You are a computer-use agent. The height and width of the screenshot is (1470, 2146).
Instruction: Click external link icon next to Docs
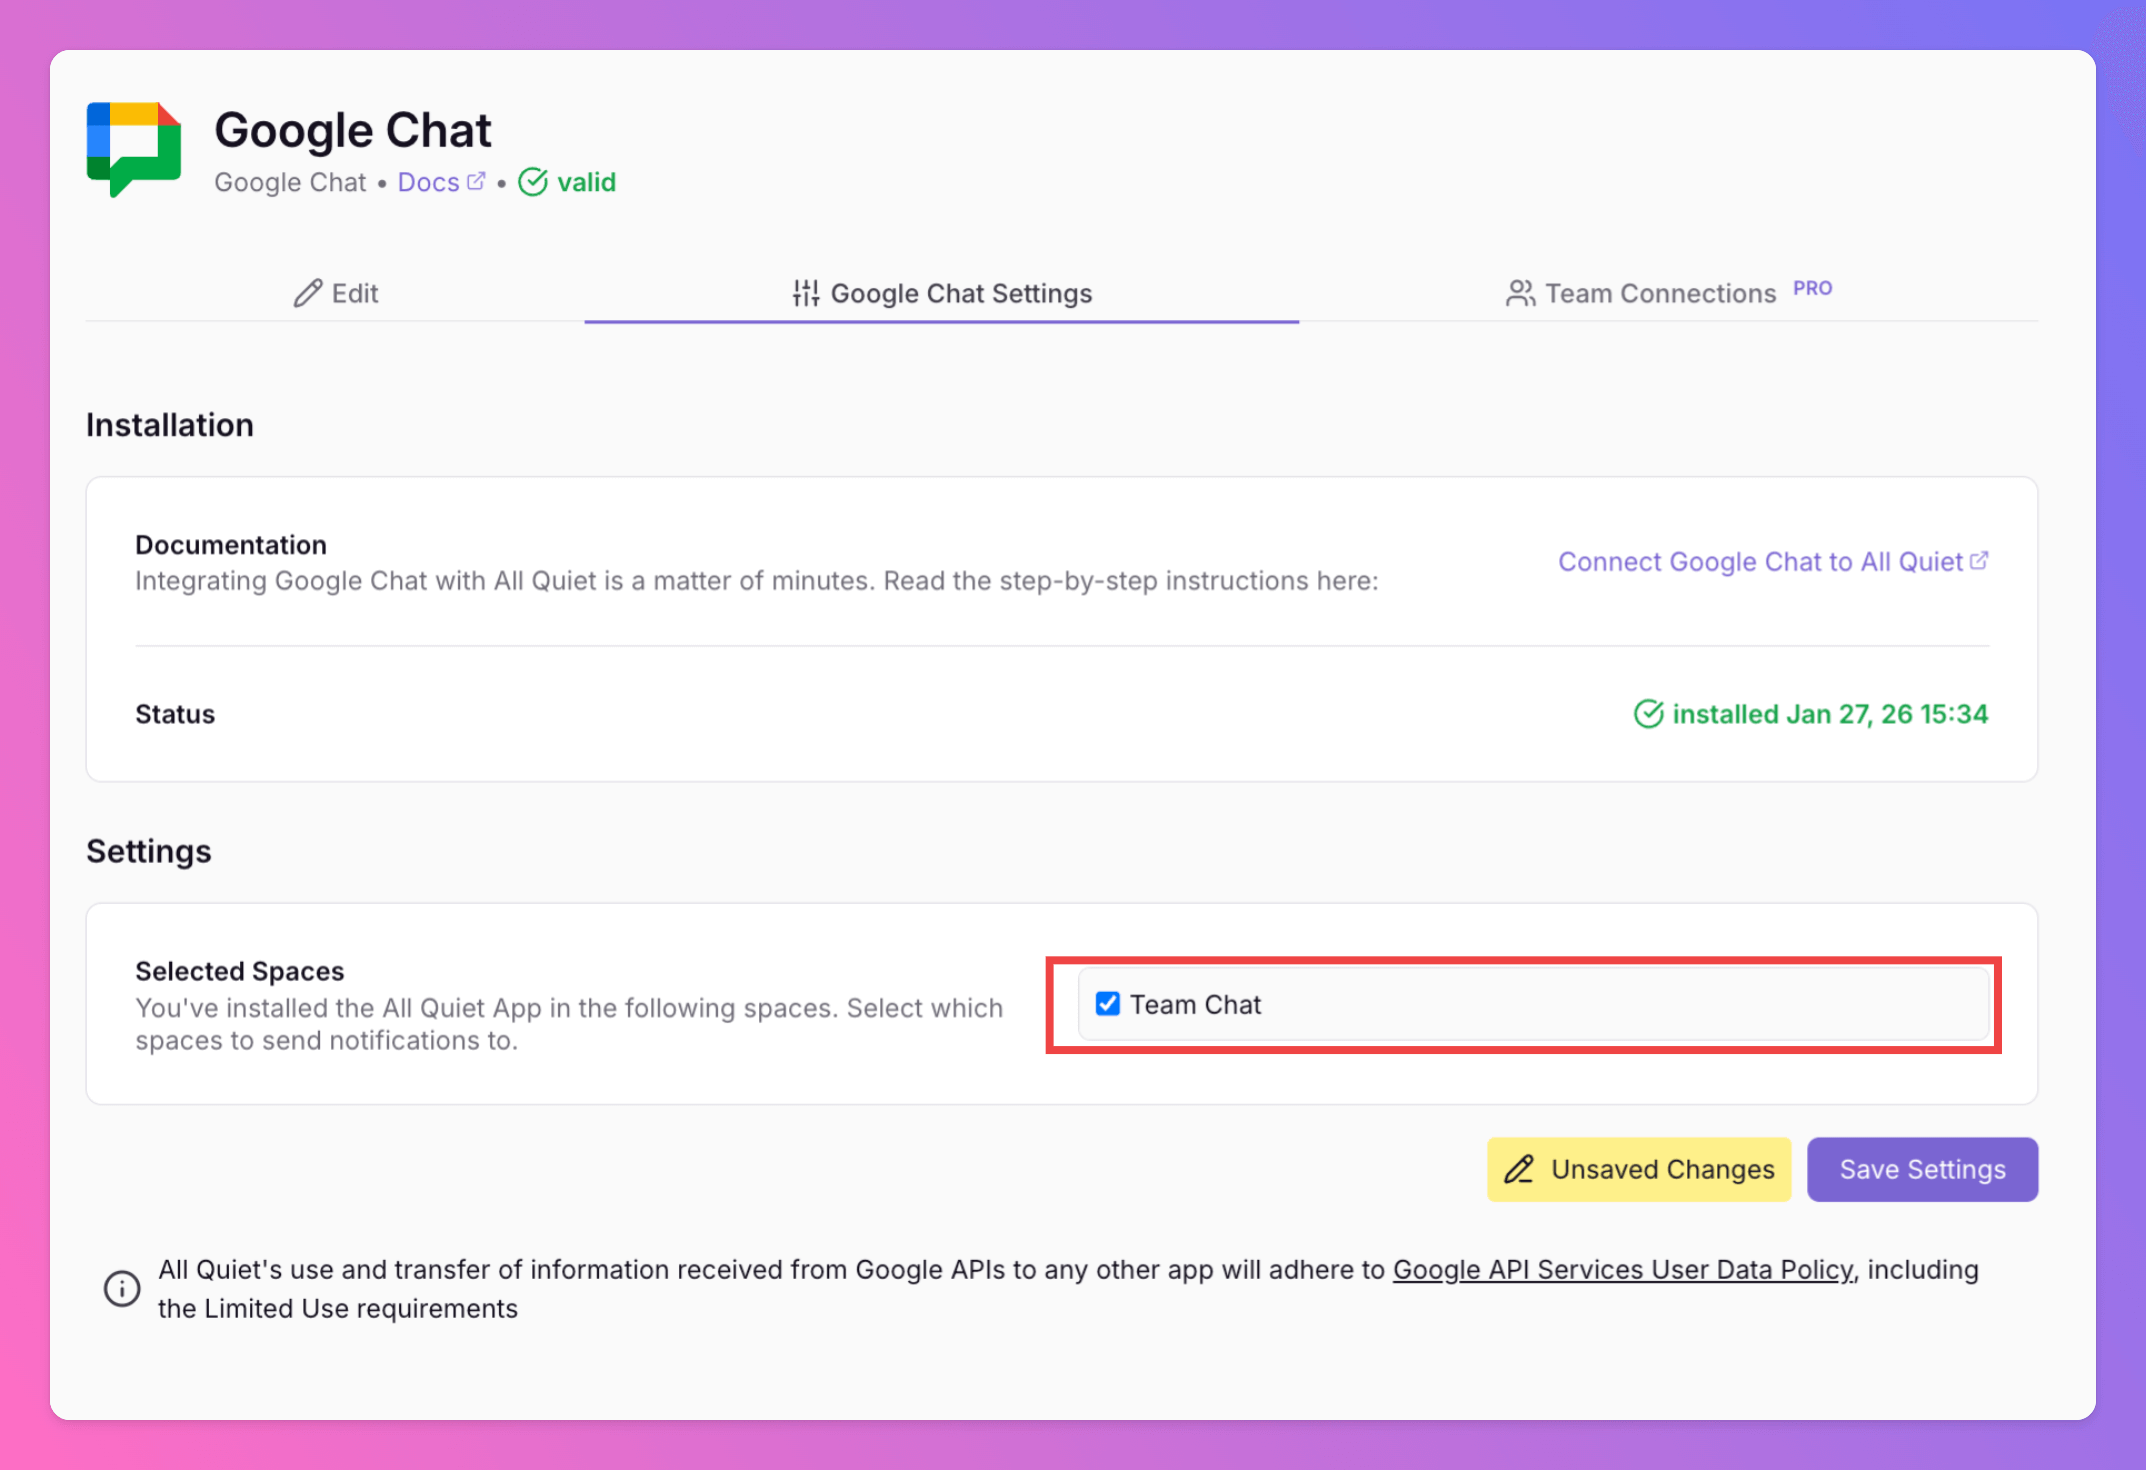[x=476, y=181]
